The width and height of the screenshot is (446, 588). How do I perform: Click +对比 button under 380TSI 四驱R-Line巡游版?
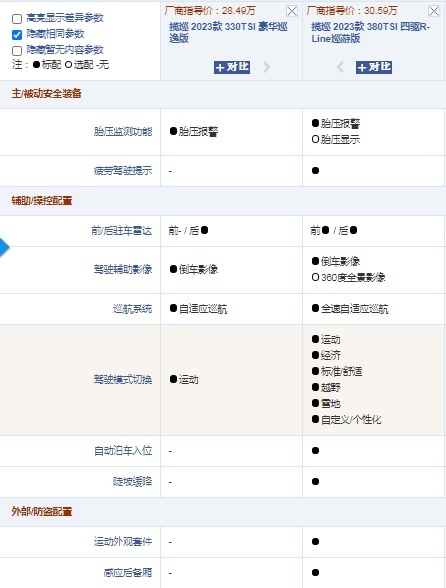[x=374, y=67]
